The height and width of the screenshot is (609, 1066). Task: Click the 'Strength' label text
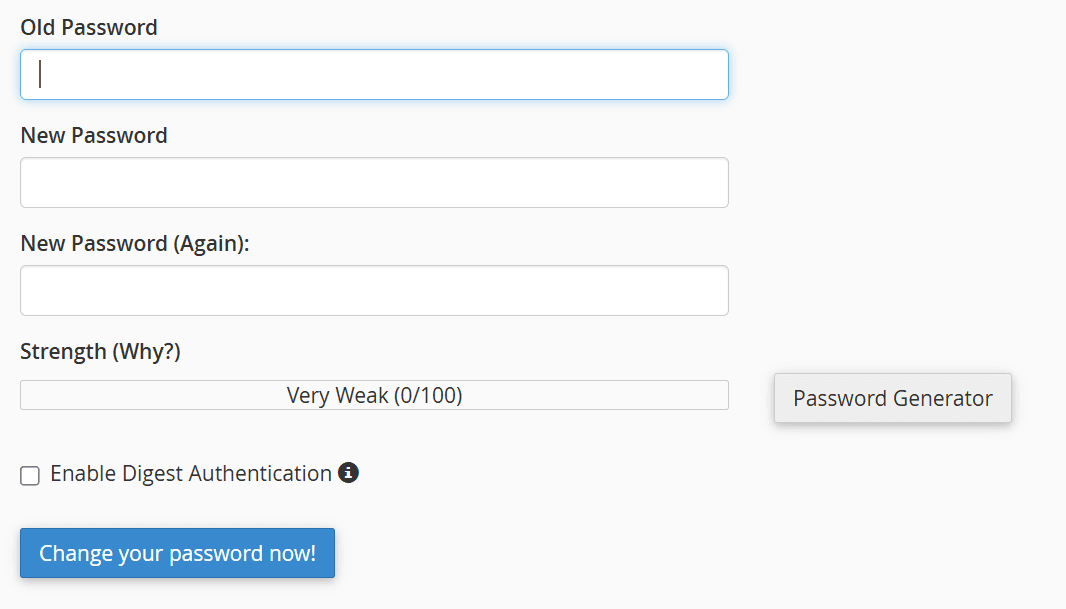coord(63,351)
